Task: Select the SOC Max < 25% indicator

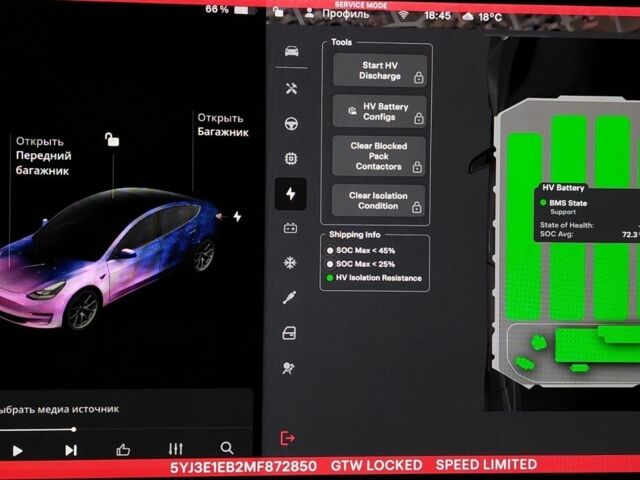Action: (x=361, y=264)
